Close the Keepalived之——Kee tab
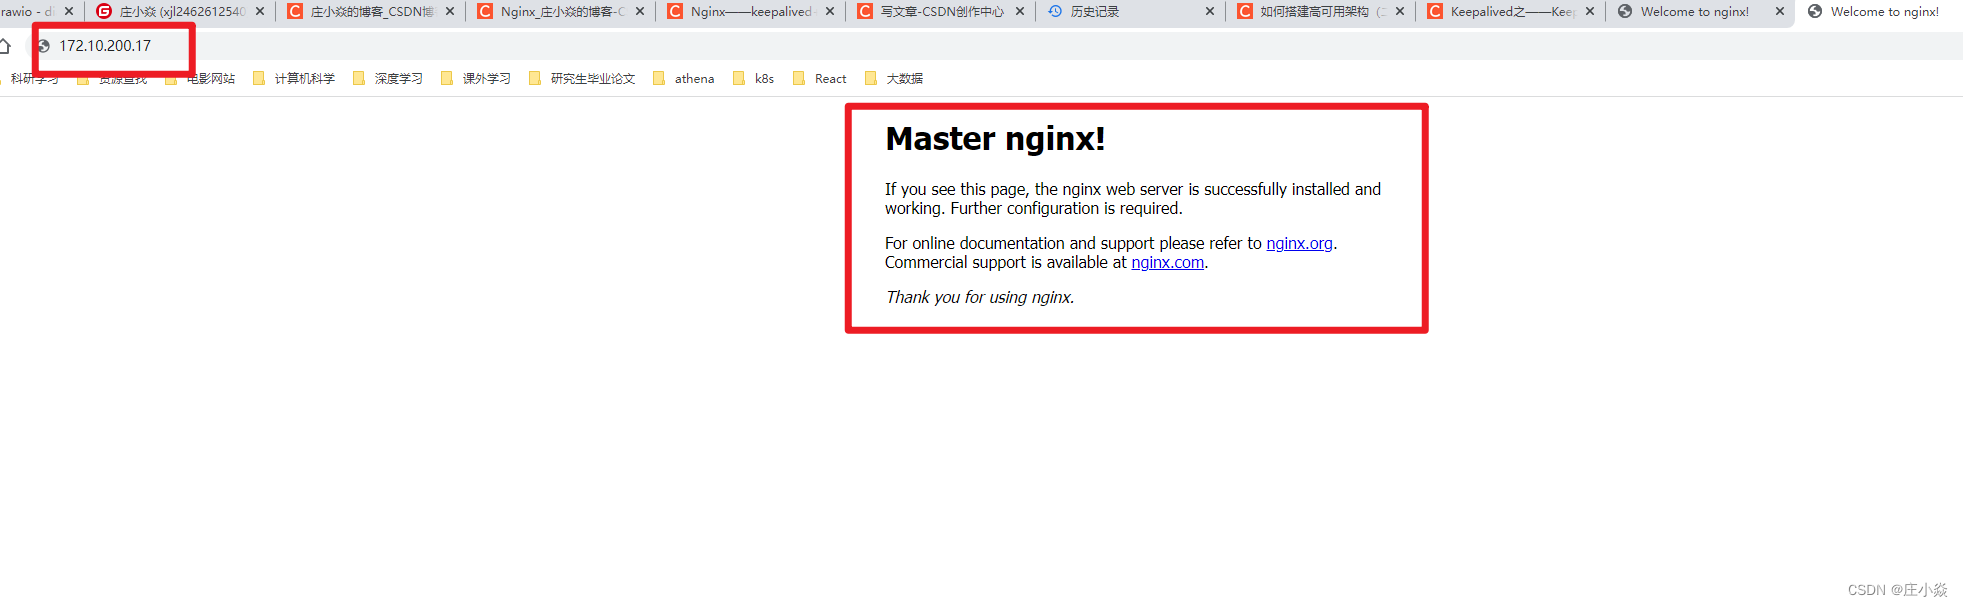The image size is (1963, 607). (x=1590, y=12)
